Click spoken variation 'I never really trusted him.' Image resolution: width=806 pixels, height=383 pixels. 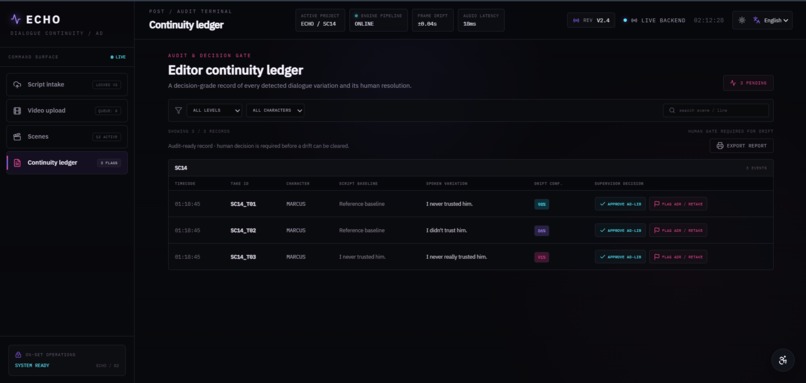point(456,257)
